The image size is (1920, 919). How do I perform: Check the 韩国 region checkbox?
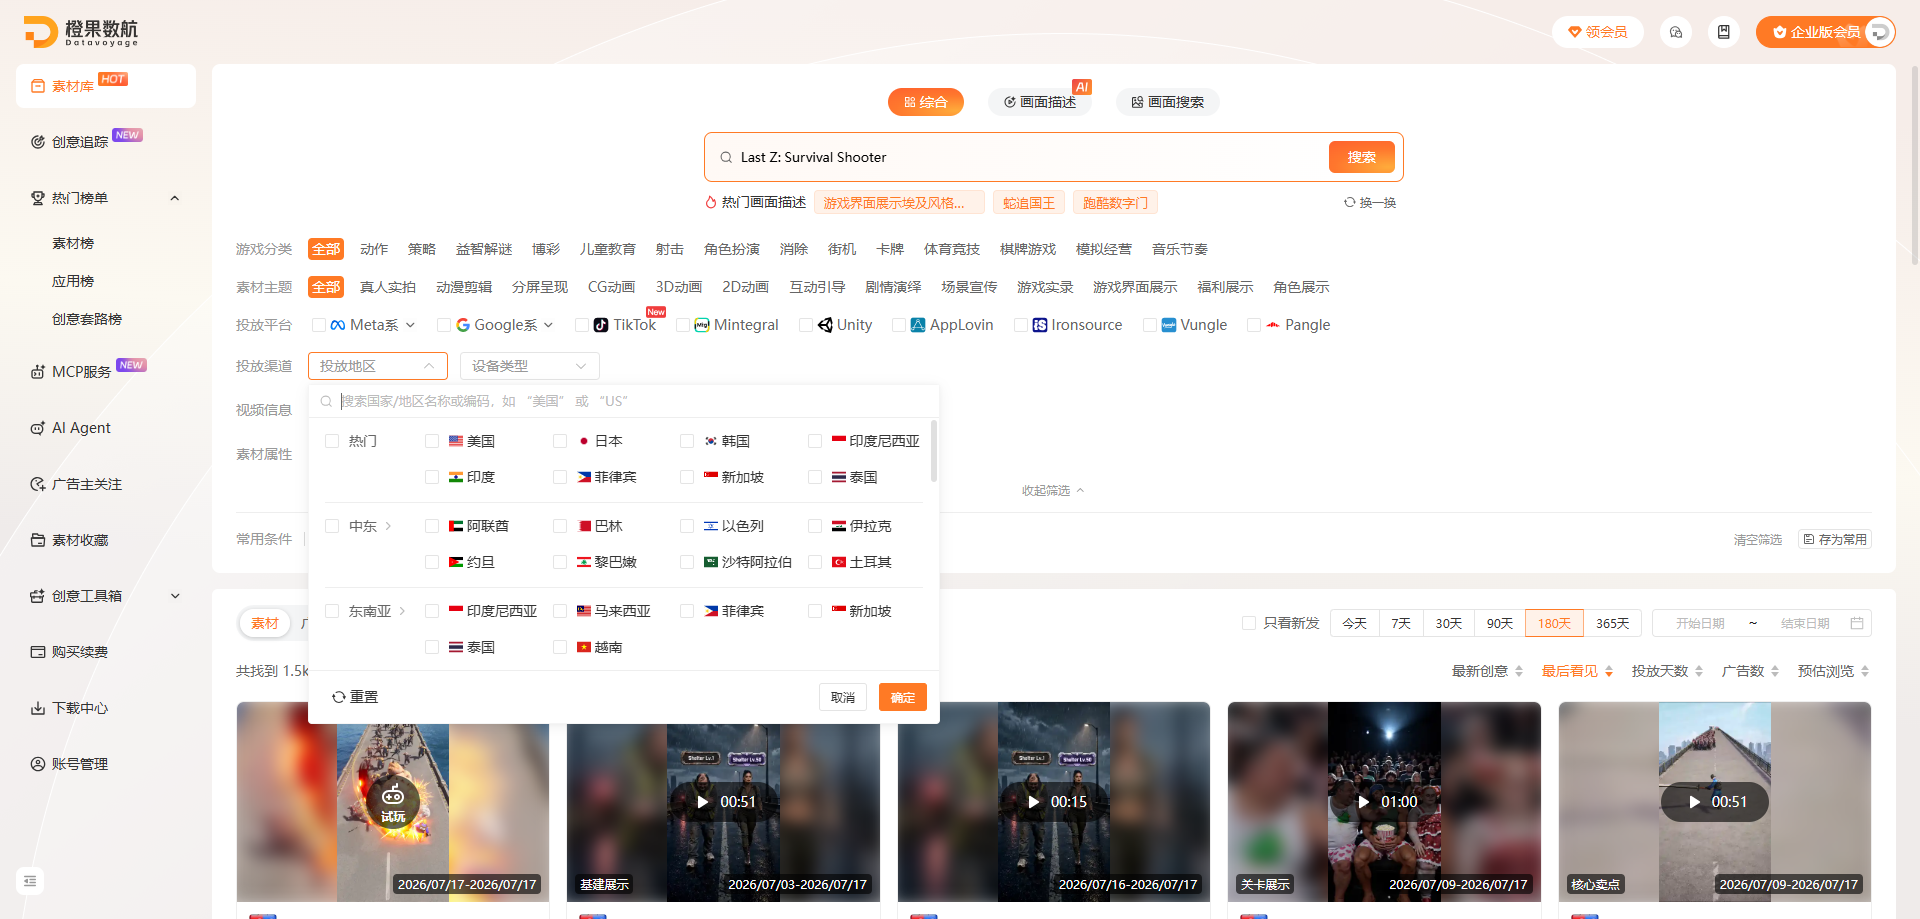(687, 441)
